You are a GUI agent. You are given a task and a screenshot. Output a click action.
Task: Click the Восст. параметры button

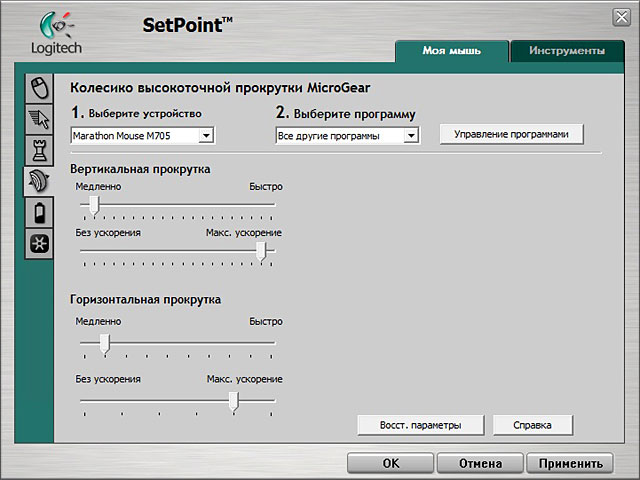tap(421, 425)
